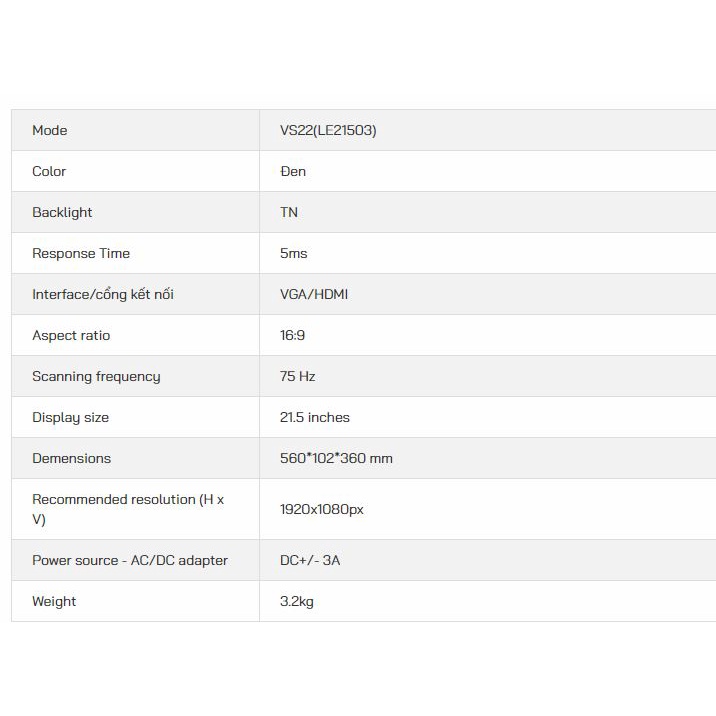Select the '3.2kg' weight value

(297, 601)
